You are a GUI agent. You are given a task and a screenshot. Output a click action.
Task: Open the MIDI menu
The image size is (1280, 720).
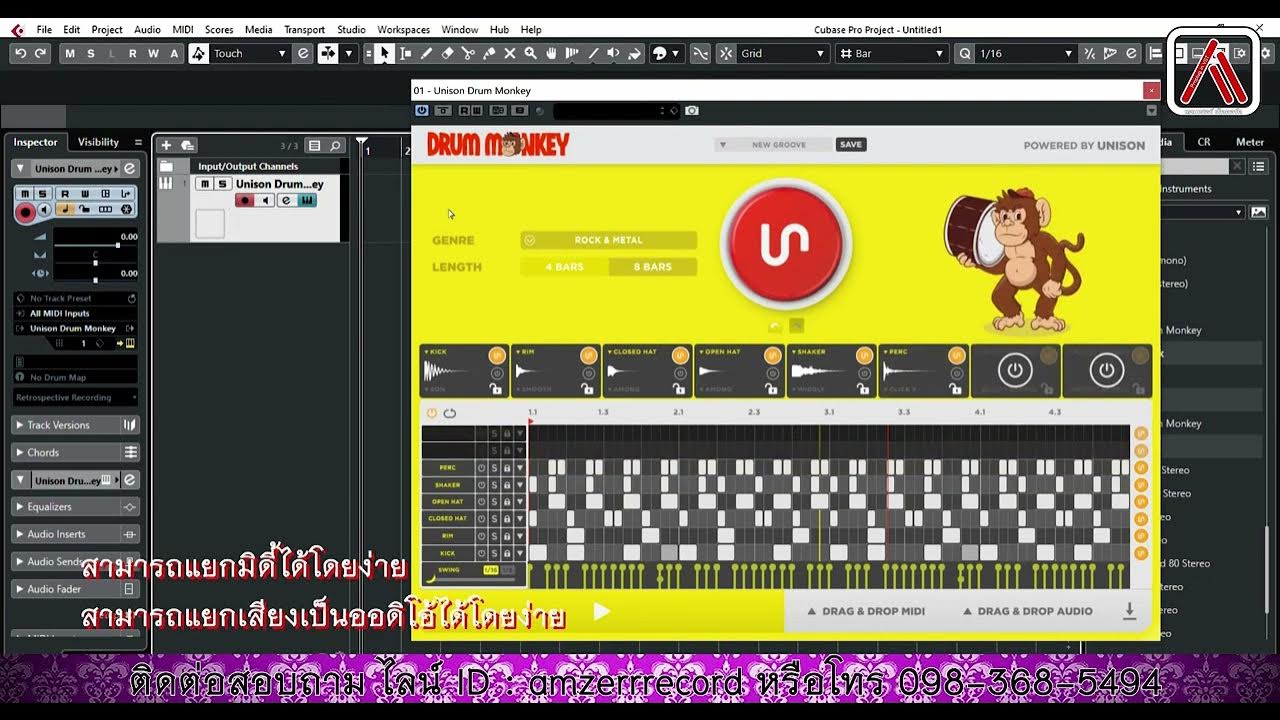point(182,30)
